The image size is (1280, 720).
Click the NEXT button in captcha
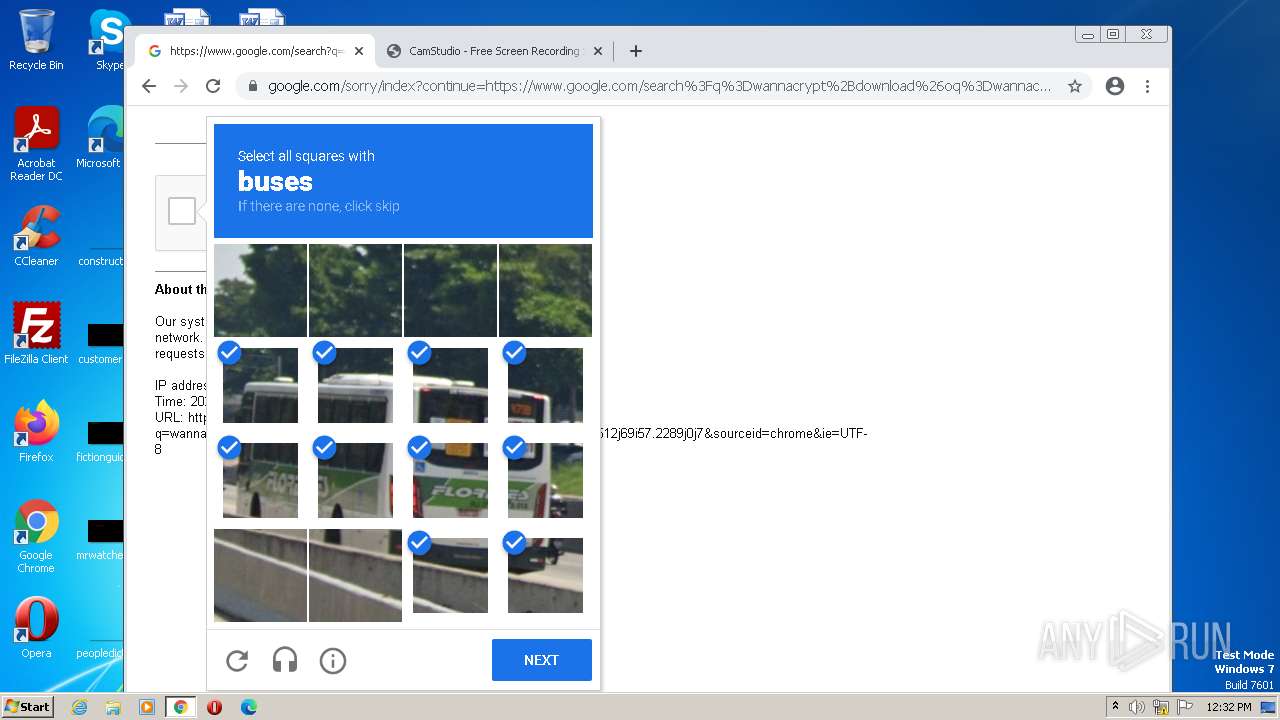click(542, 660)
